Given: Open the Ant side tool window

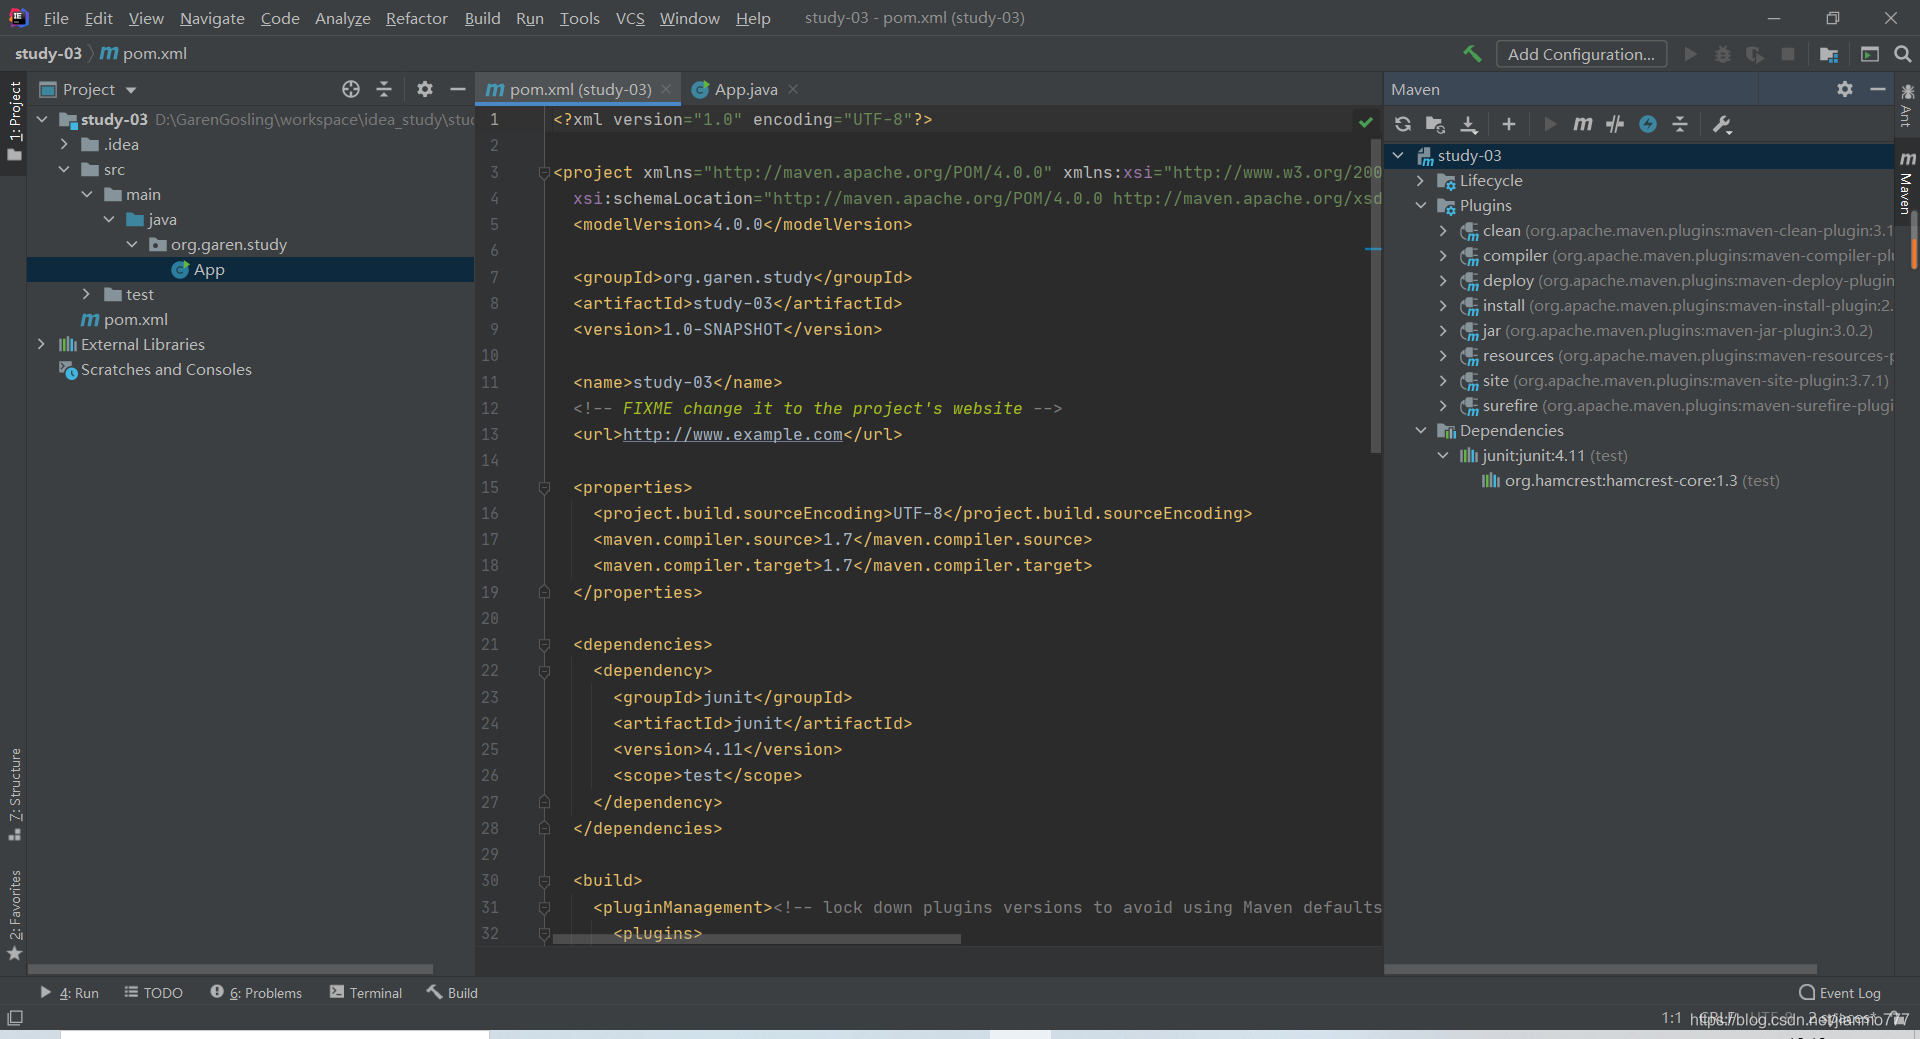Looking at the screenshot, I should pyautogui.click(x=1907, y=106).
